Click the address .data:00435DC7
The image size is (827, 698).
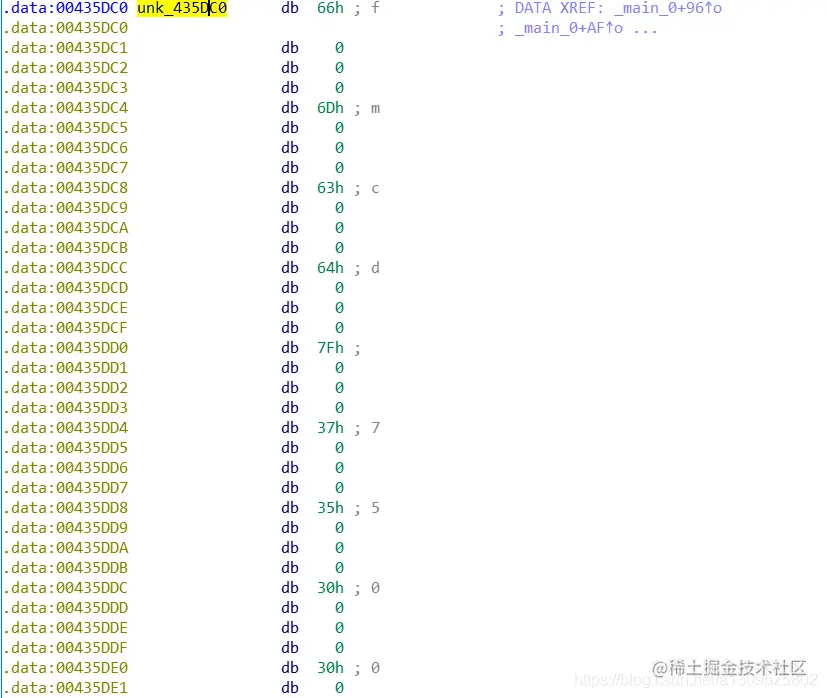coord(65,168)
